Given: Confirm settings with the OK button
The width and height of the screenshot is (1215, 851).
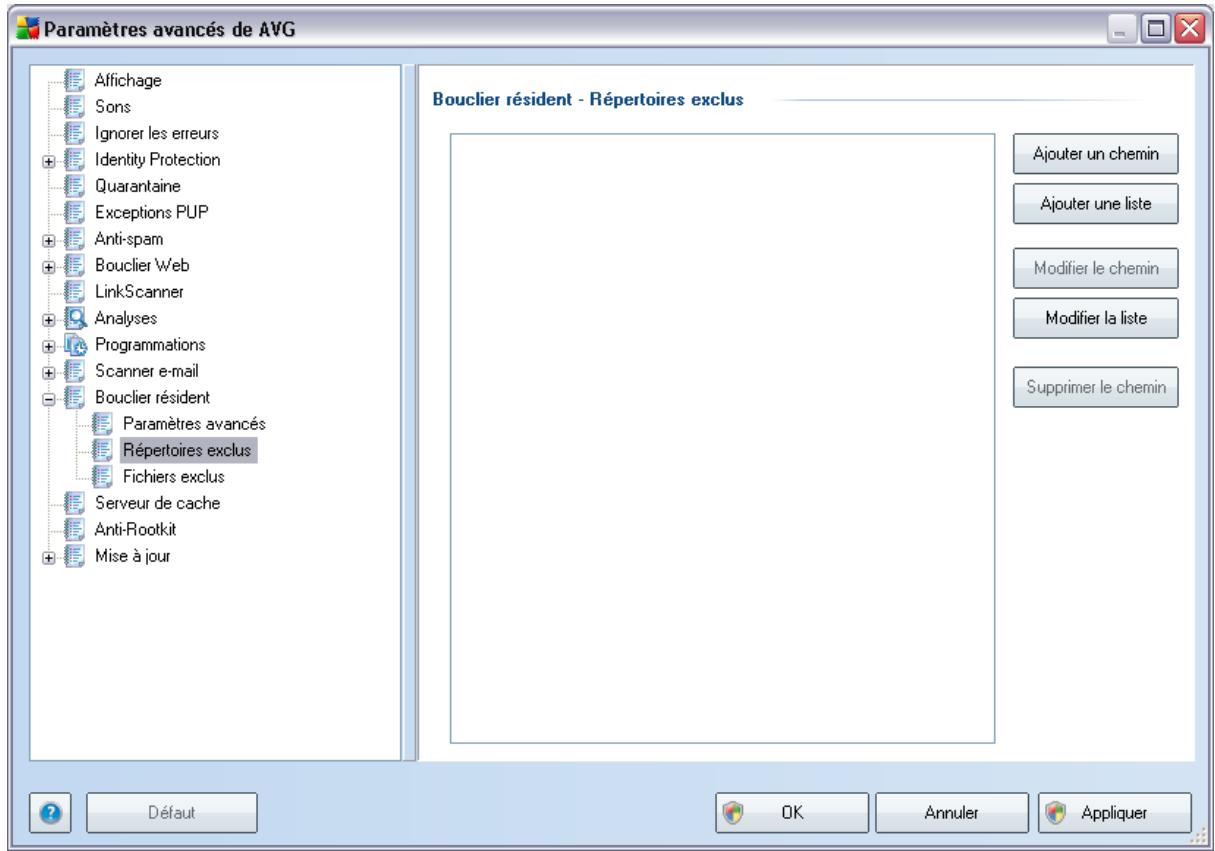Looking at the screenshot, I should (x=793, y=813).
